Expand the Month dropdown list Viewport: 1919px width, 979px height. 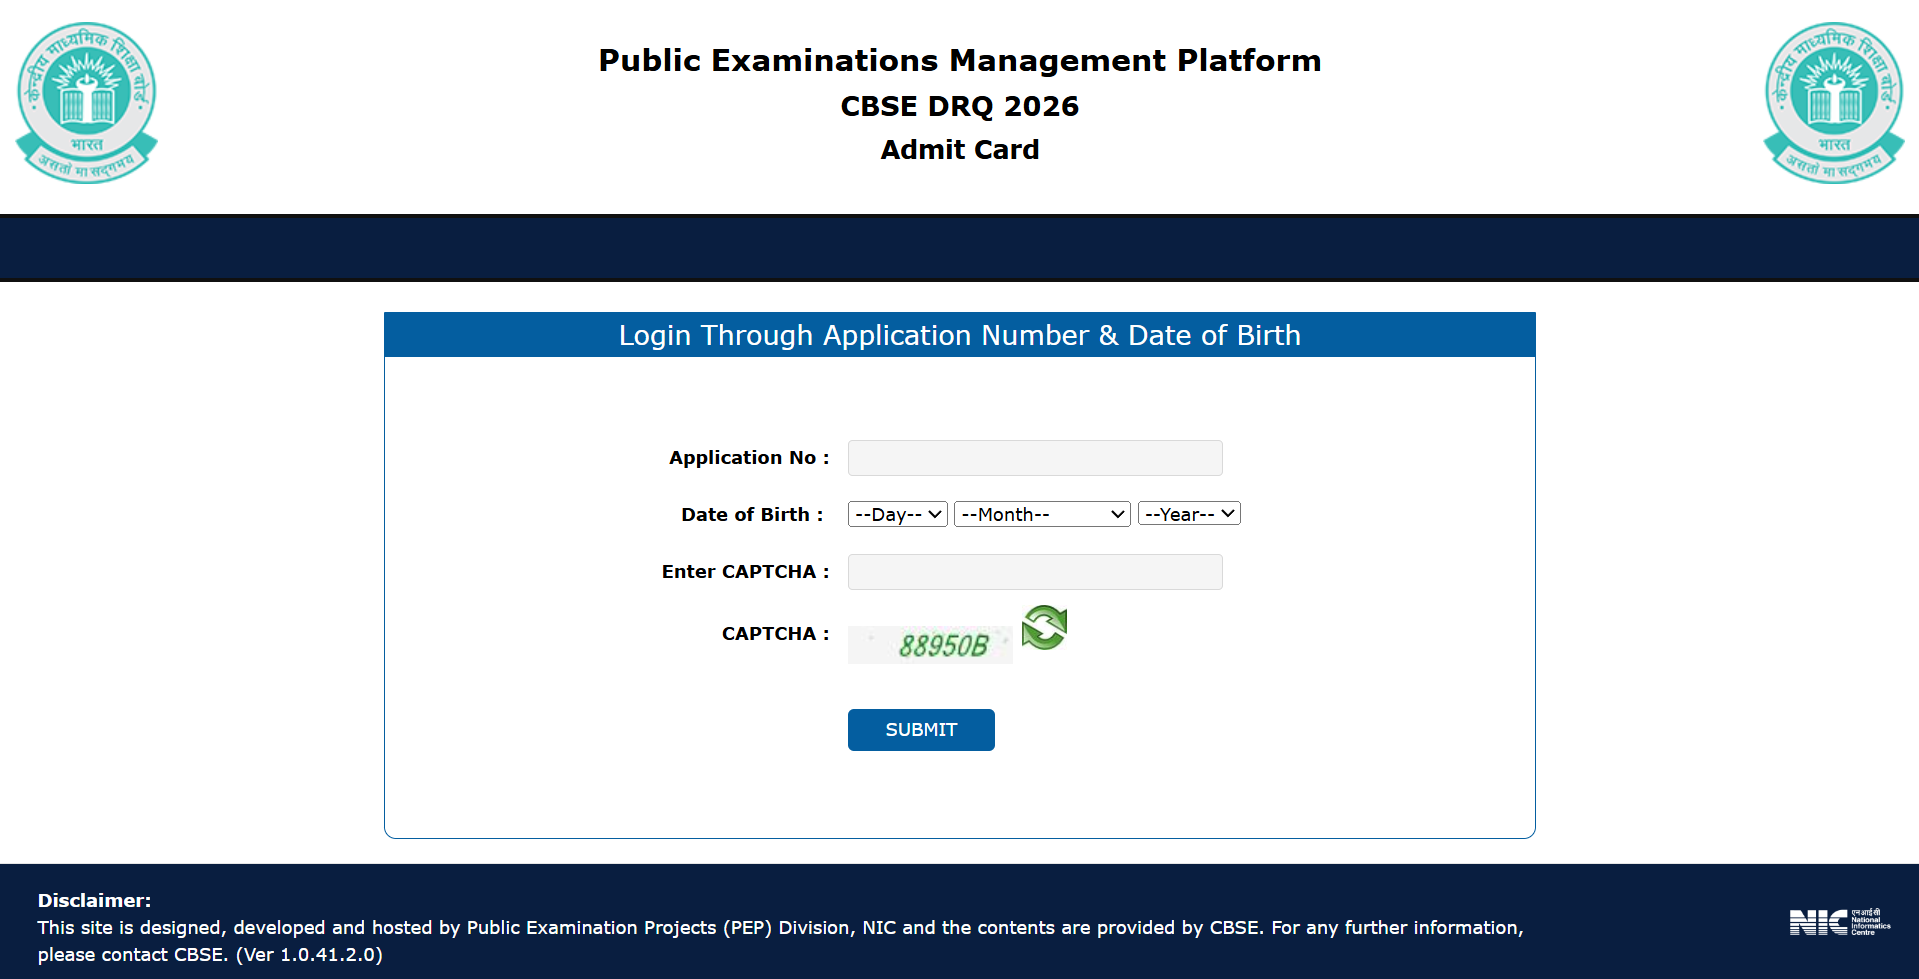coord(1041,514)
